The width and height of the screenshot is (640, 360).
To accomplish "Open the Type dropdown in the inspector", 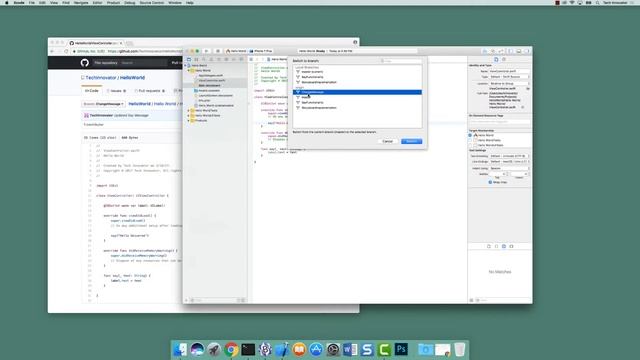I will [509, 77].
